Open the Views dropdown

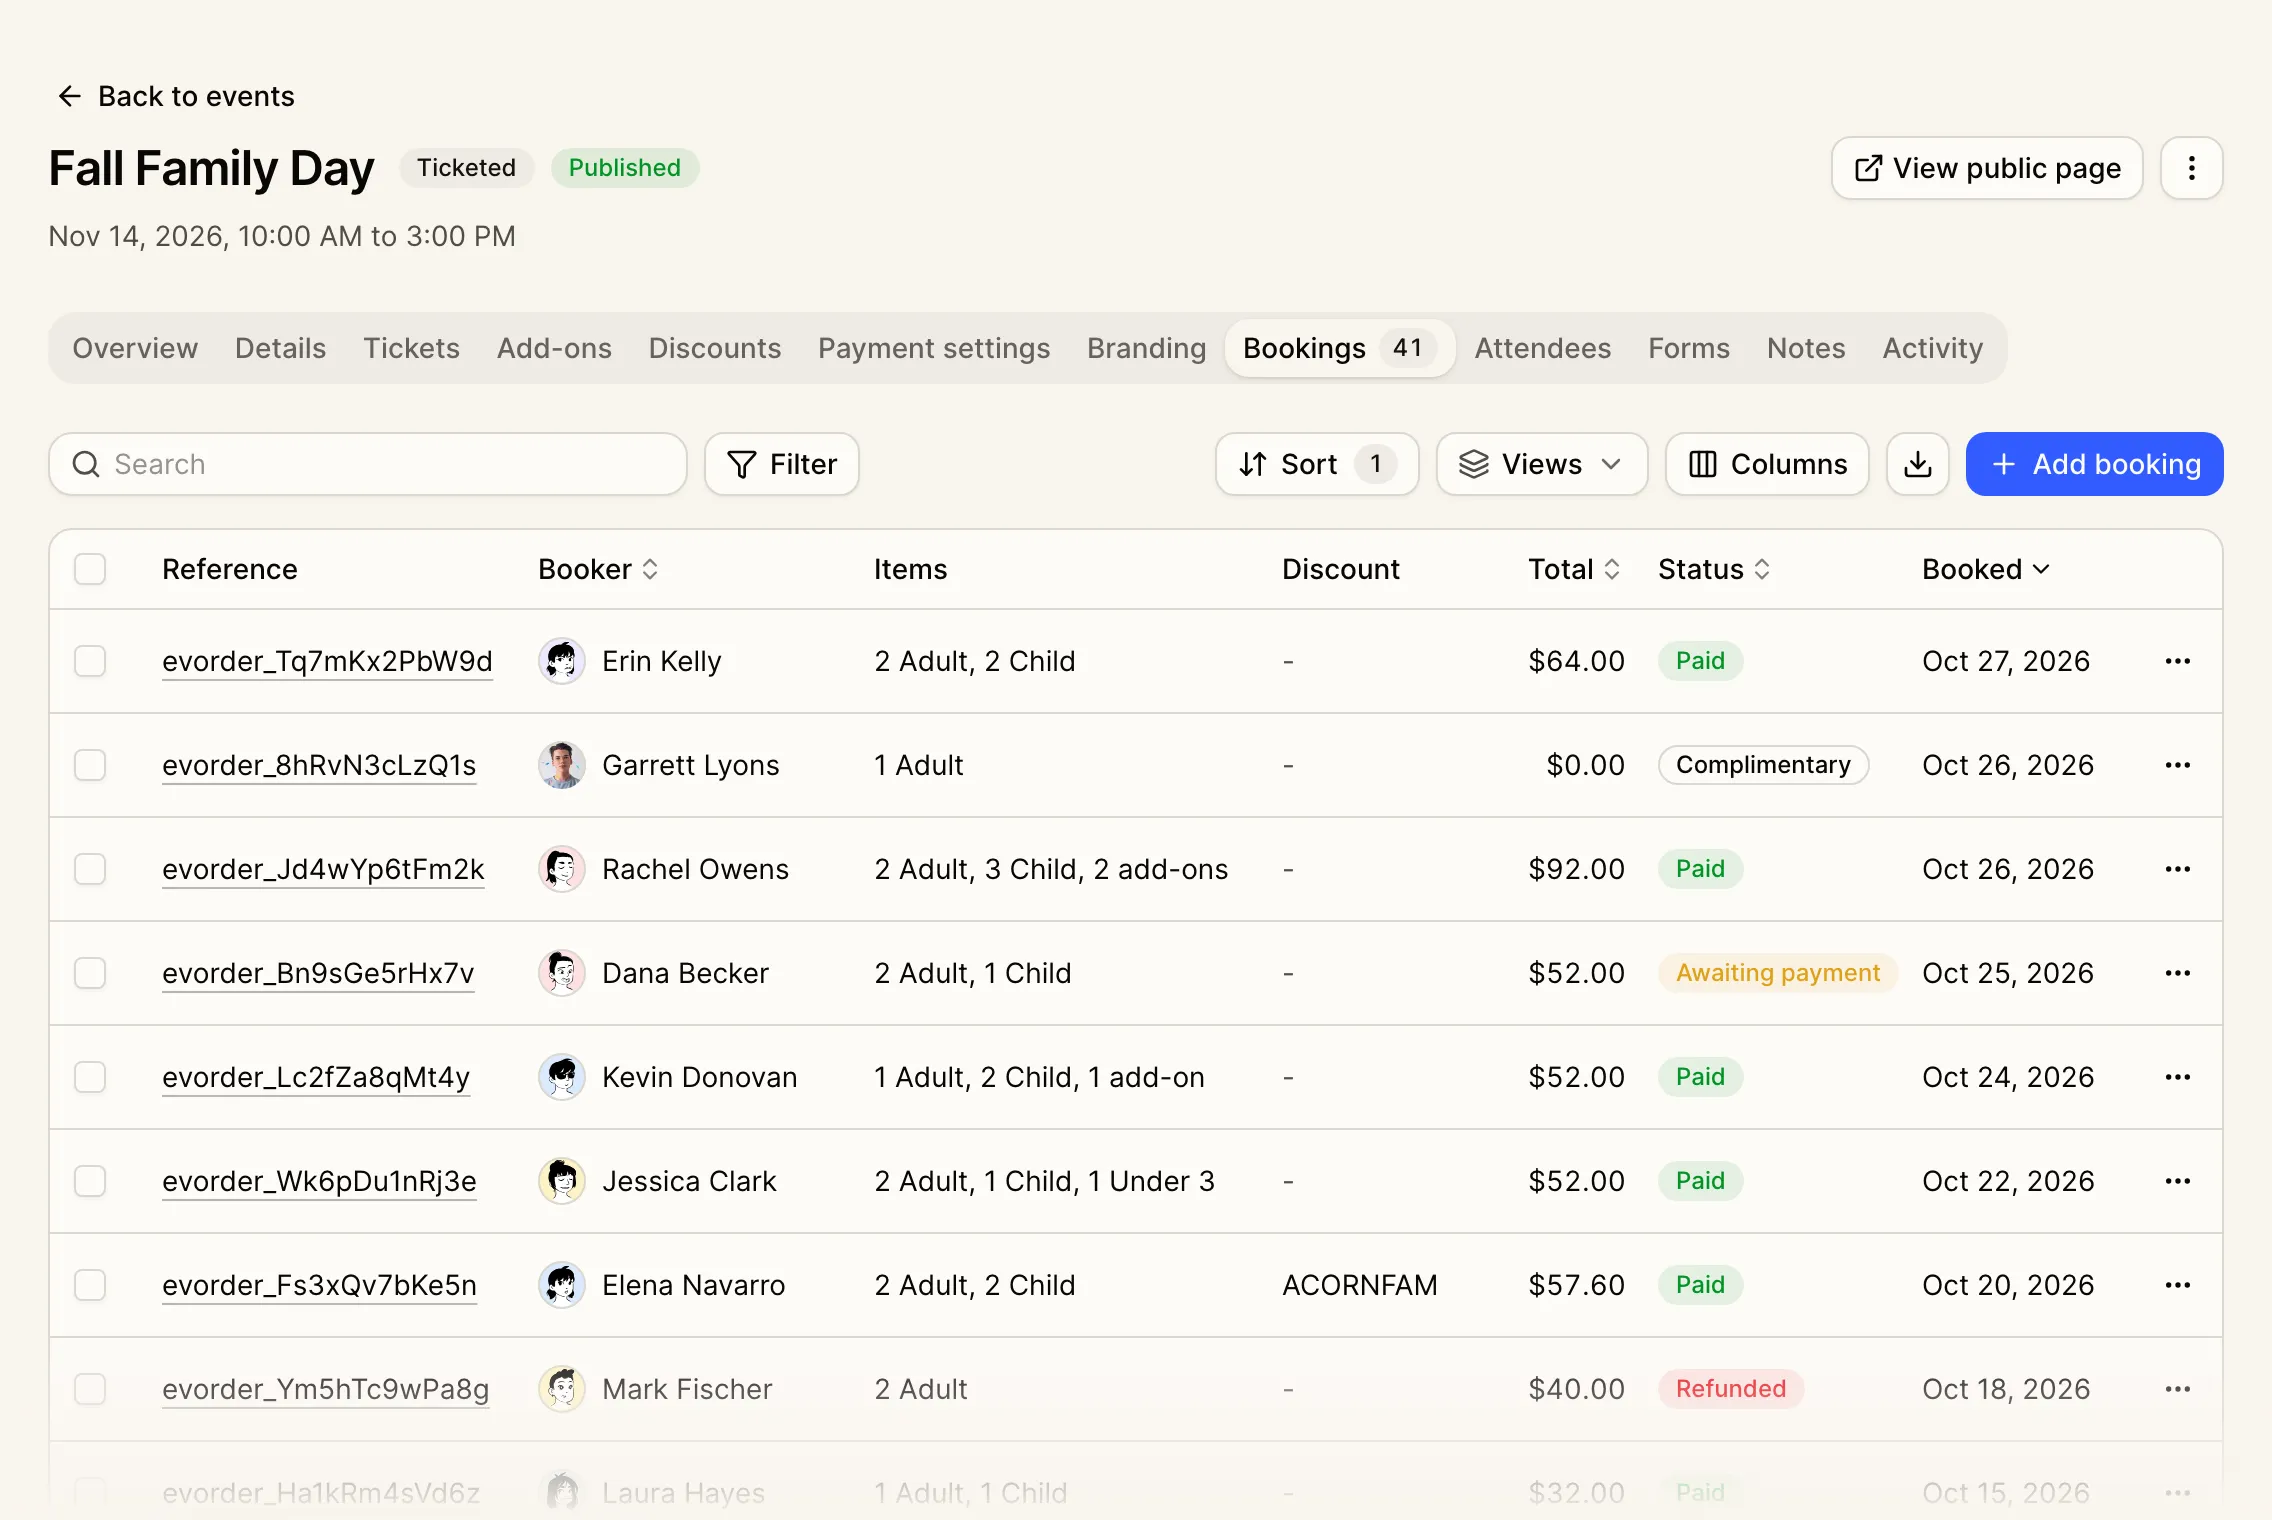(x=1541, y=464)
